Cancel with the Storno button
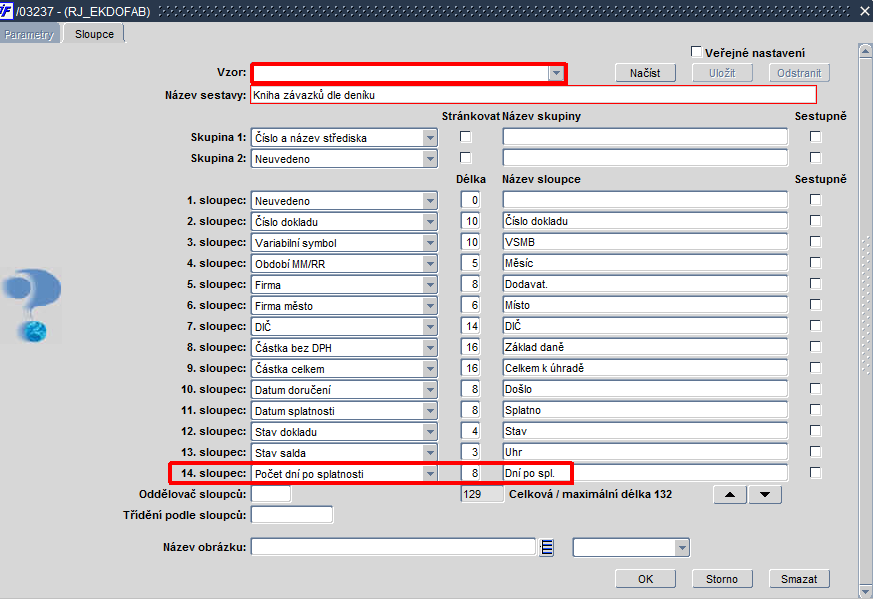 [x=722, y=579]
